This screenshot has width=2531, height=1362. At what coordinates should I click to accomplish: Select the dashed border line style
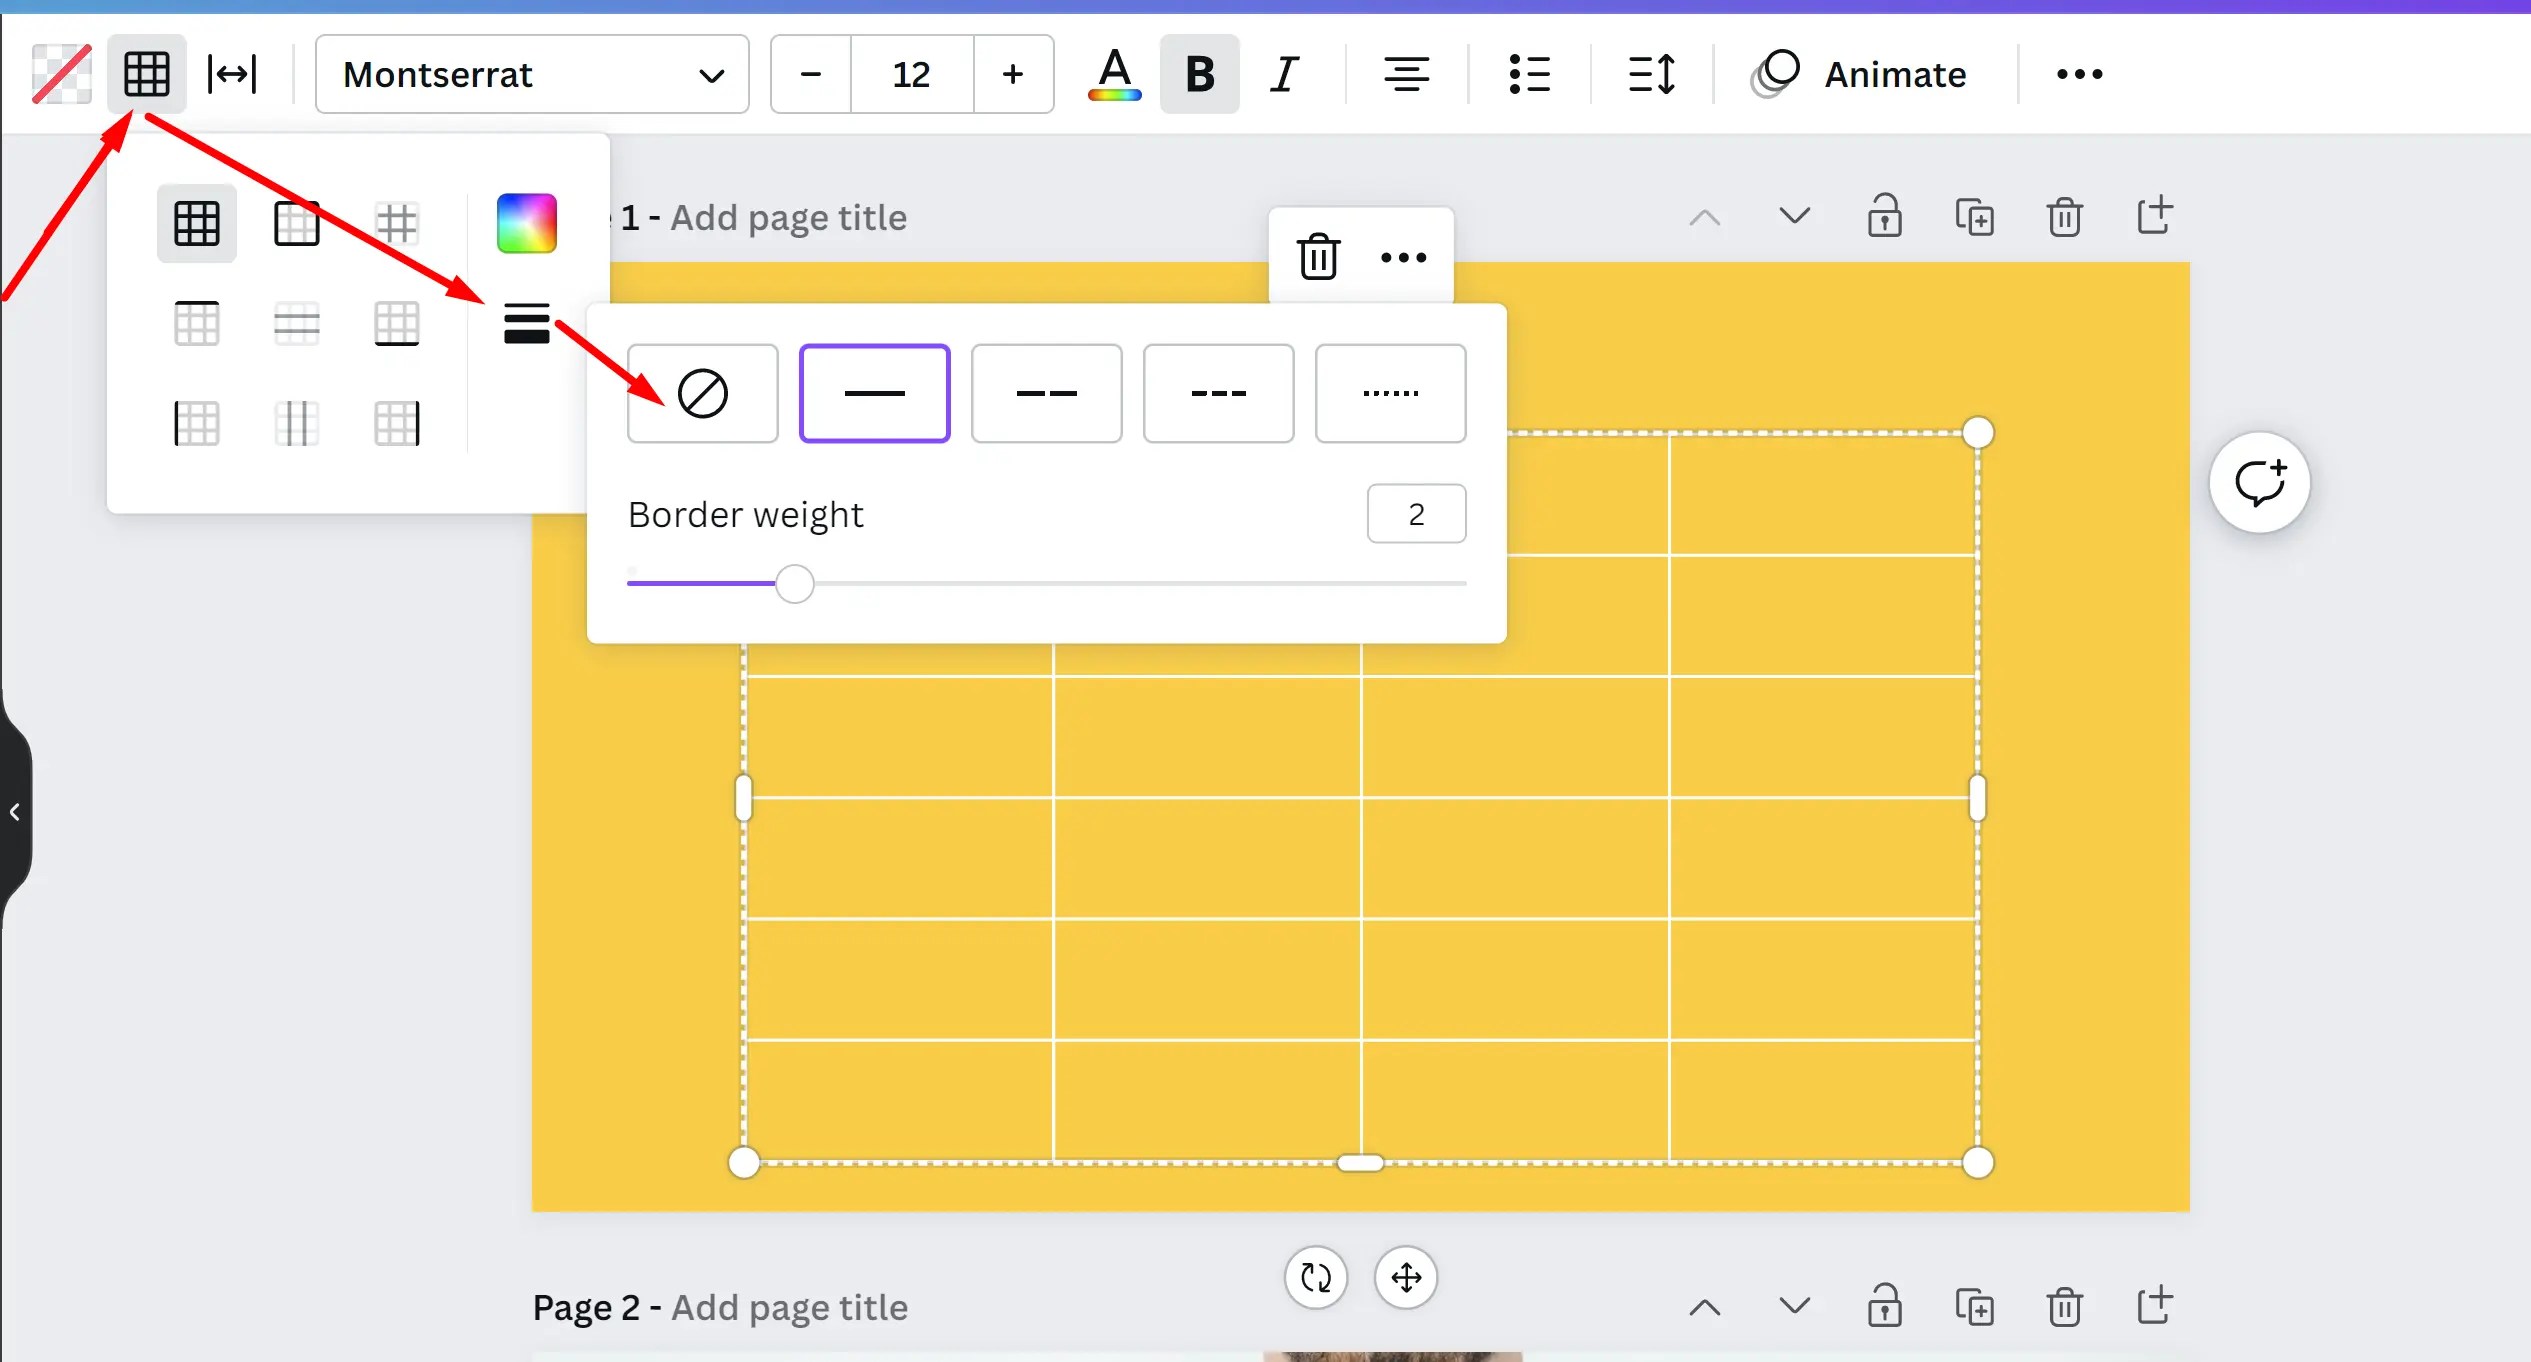point(1045,393)
